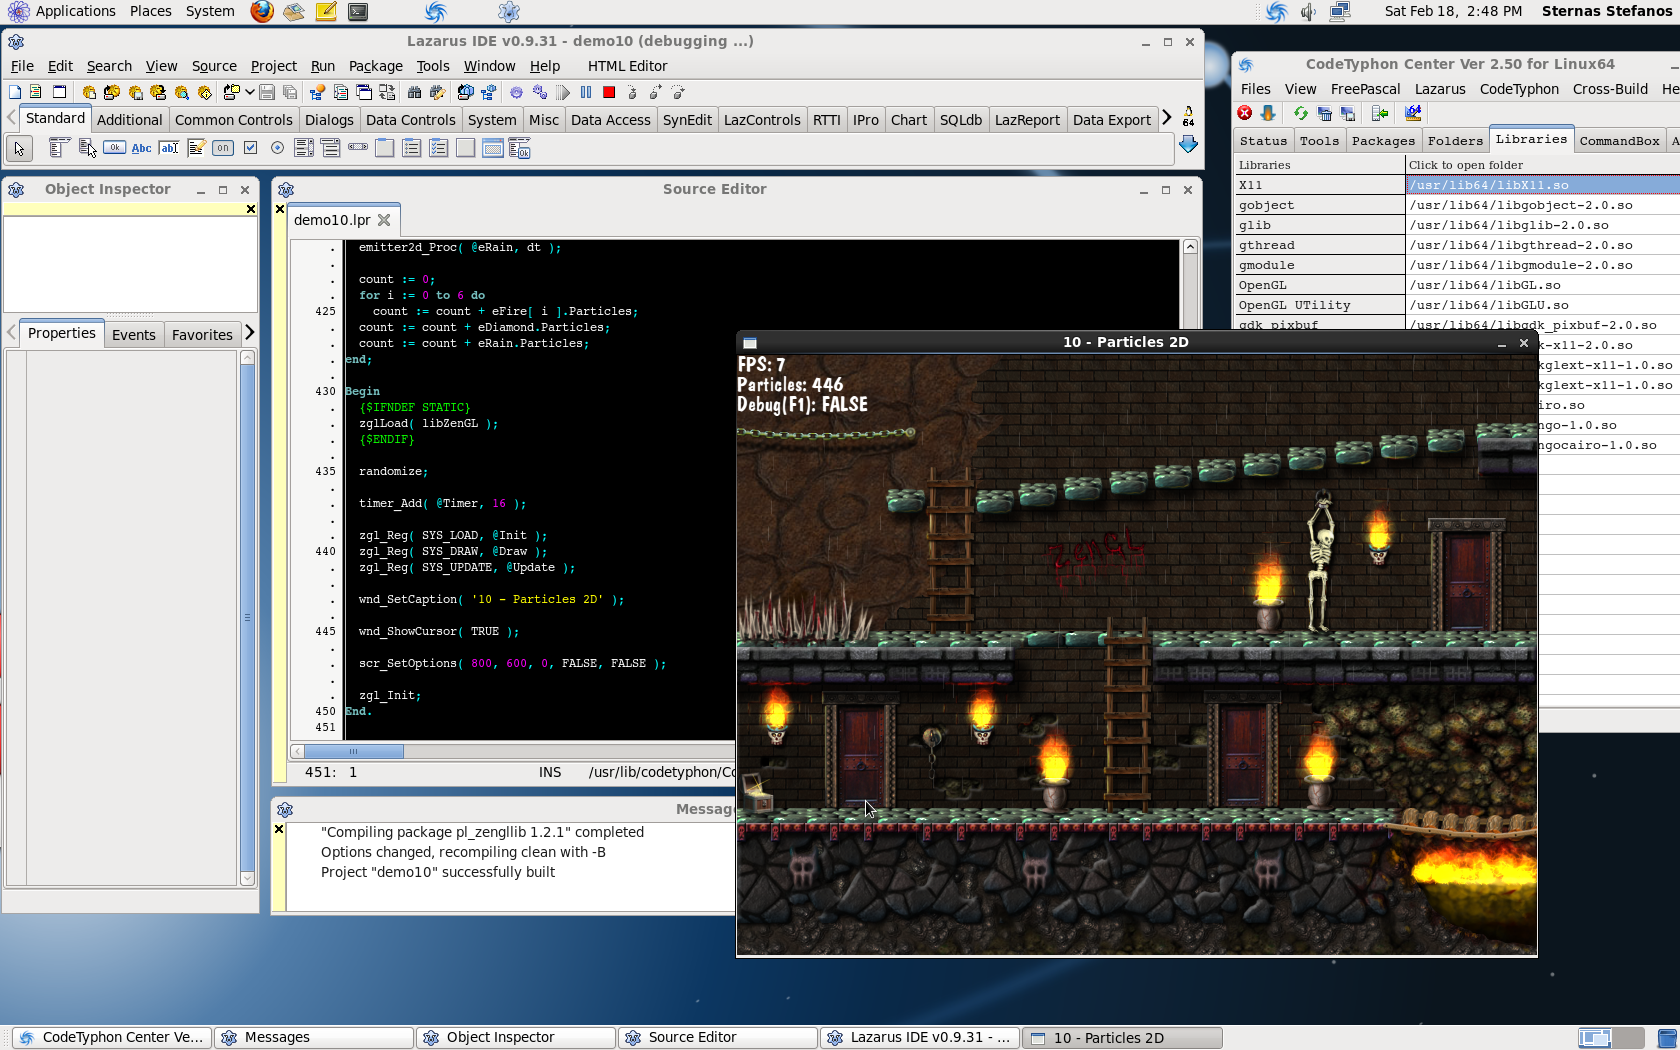Viewport: 1680px width, 1050px height.
Task: Select the TPopupMenu component icon
Action: click(x=87, y=148)
